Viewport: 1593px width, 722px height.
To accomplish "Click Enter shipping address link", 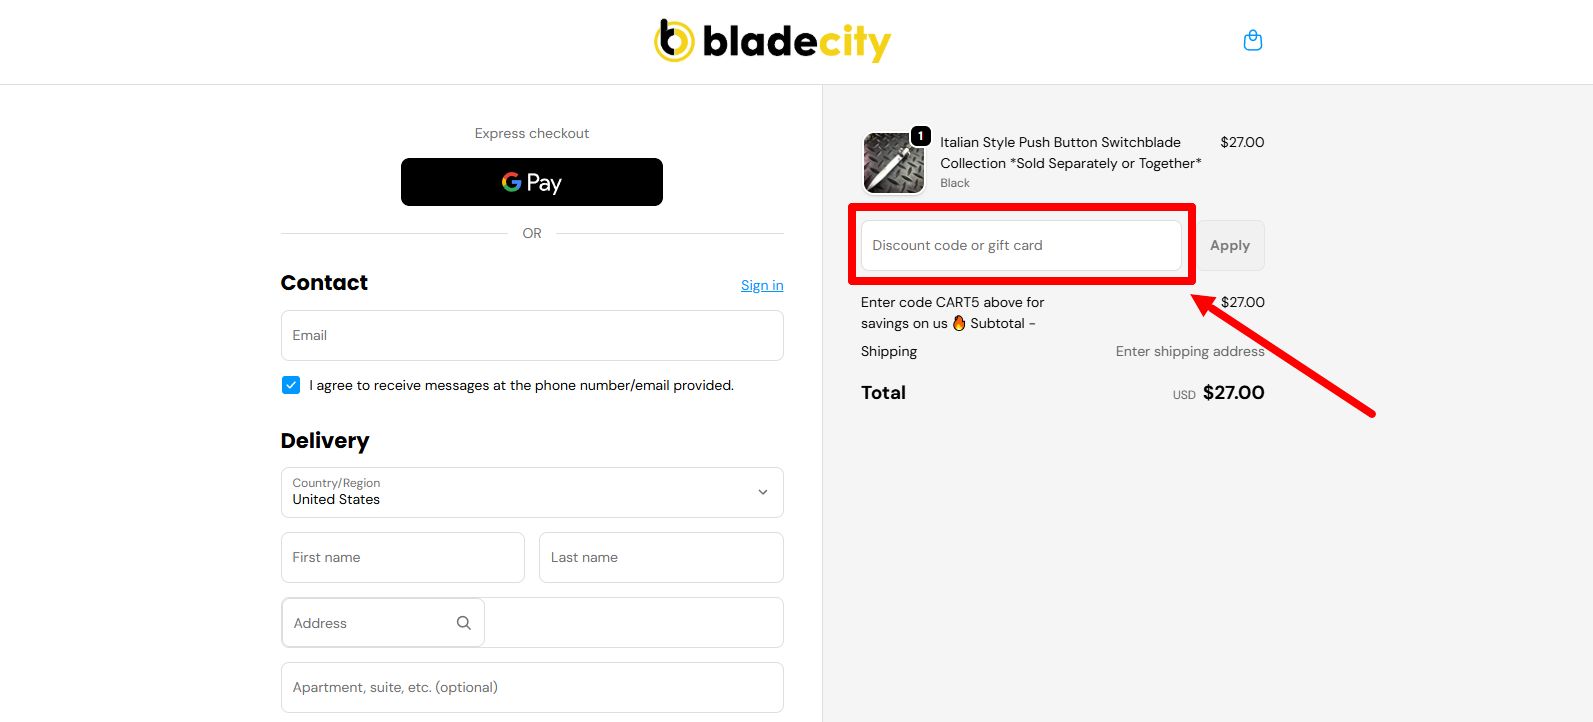I will pos(1189,351).
